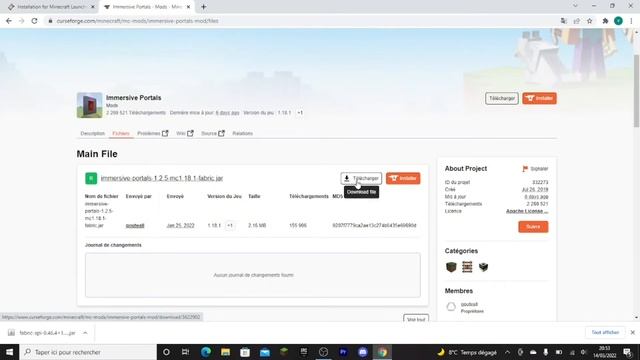
Task: Click the third category icon under Catégories
Action: [x=484, y=267]
